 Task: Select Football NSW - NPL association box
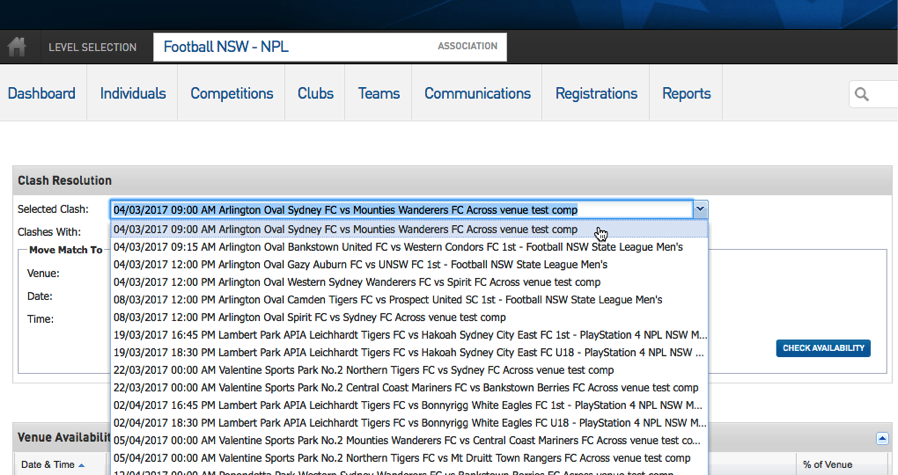click(330, 47)
